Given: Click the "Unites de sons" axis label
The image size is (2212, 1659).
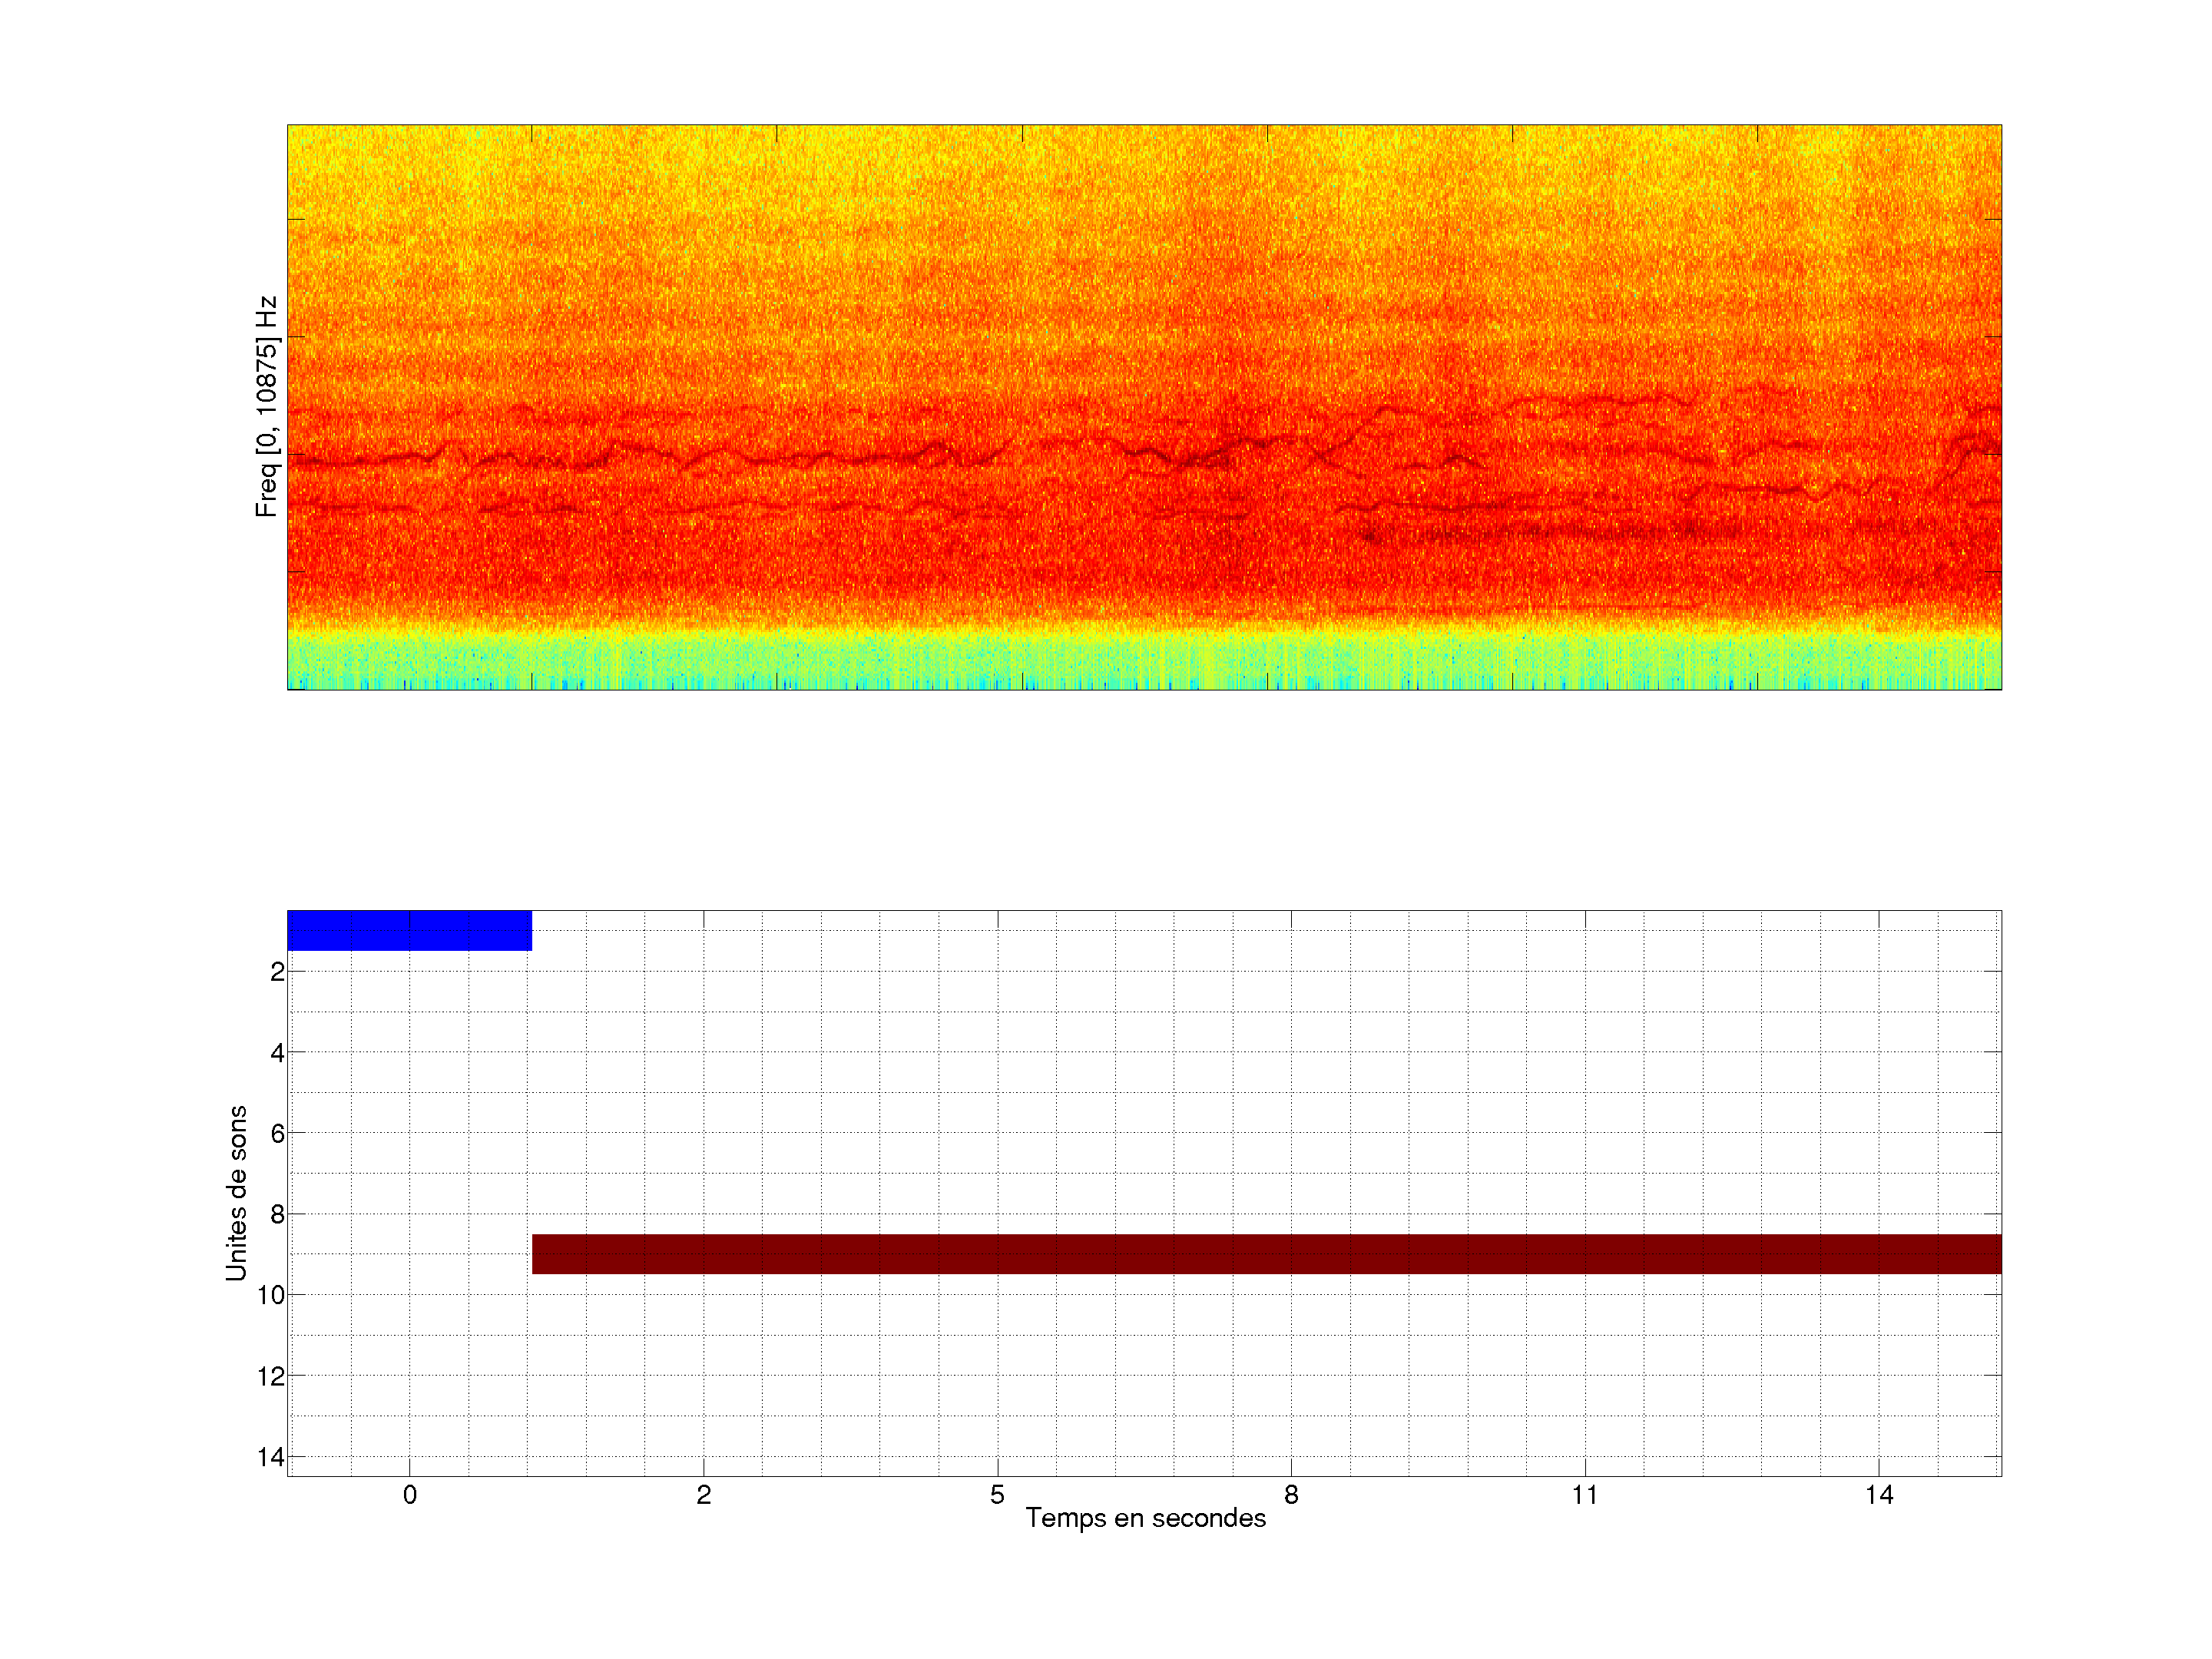Looking at the screenshot, I should point(236,1192).
